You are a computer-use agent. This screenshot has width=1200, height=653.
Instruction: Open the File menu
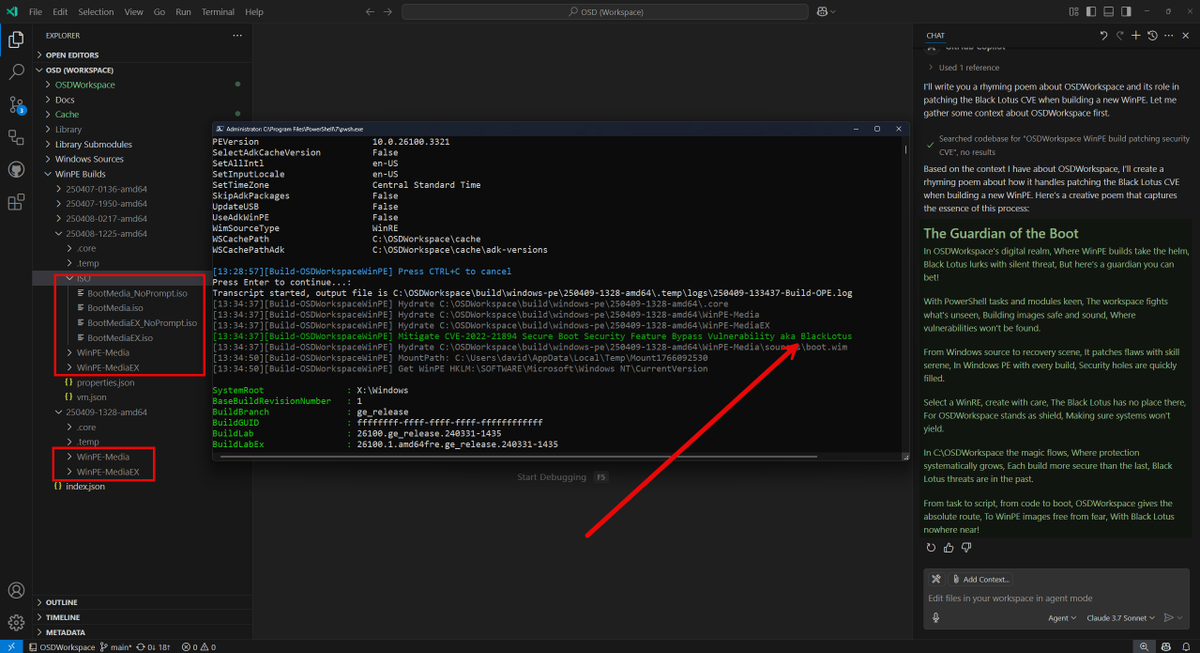tap(35, 12)
